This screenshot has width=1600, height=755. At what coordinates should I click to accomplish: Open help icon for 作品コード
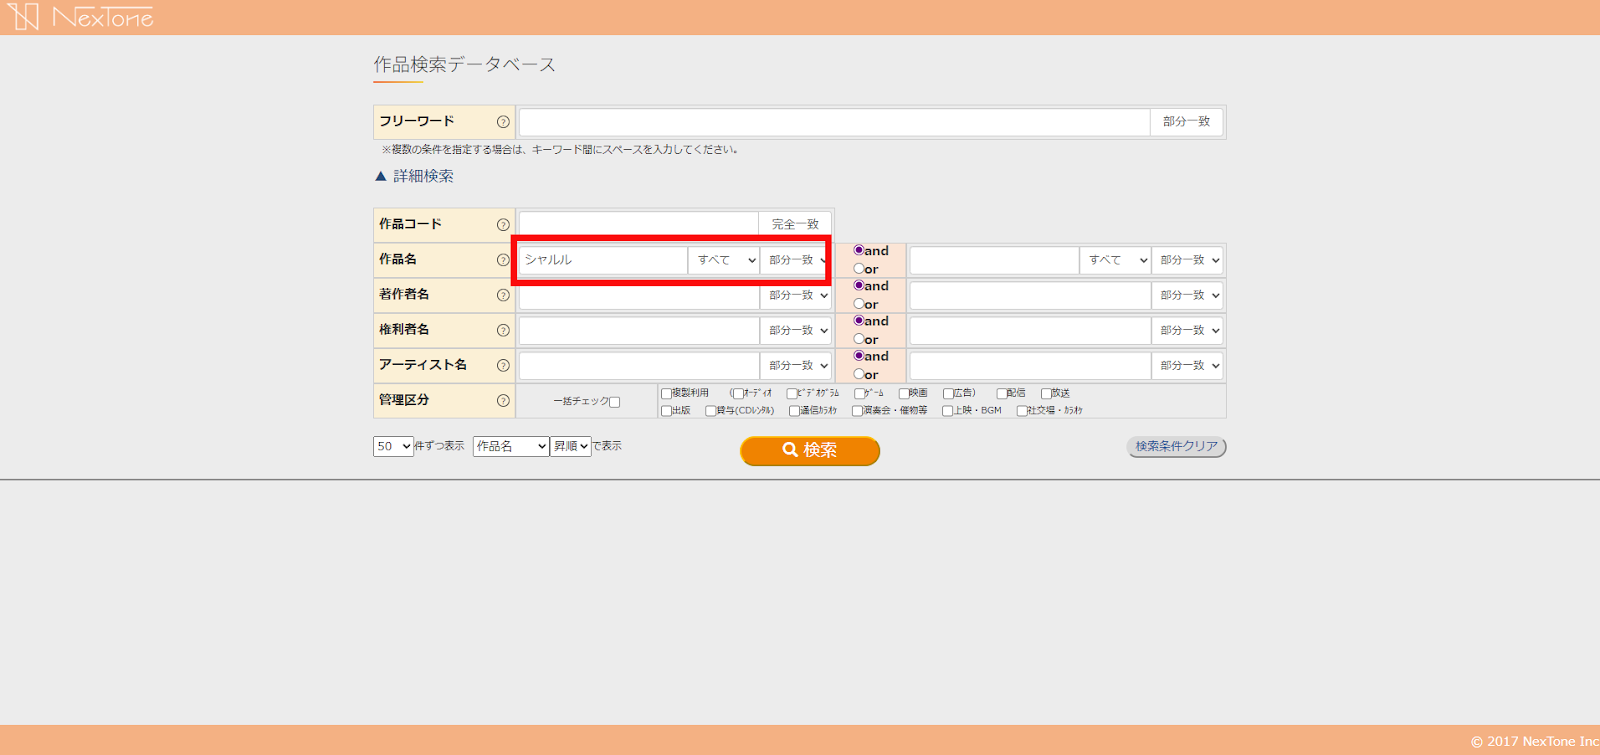point(503,225)
